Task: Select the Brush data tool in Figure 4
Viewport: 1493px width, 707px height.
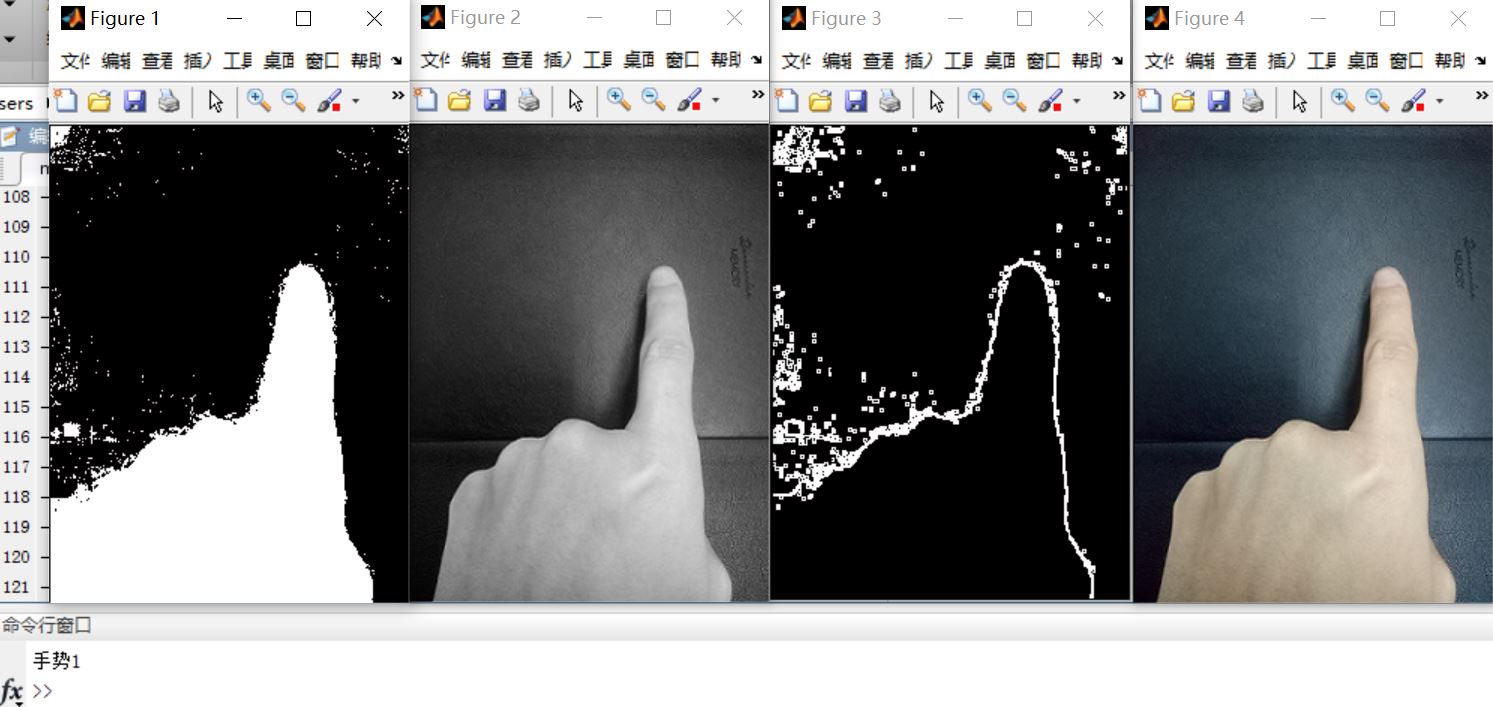Action: [1414, 100]
